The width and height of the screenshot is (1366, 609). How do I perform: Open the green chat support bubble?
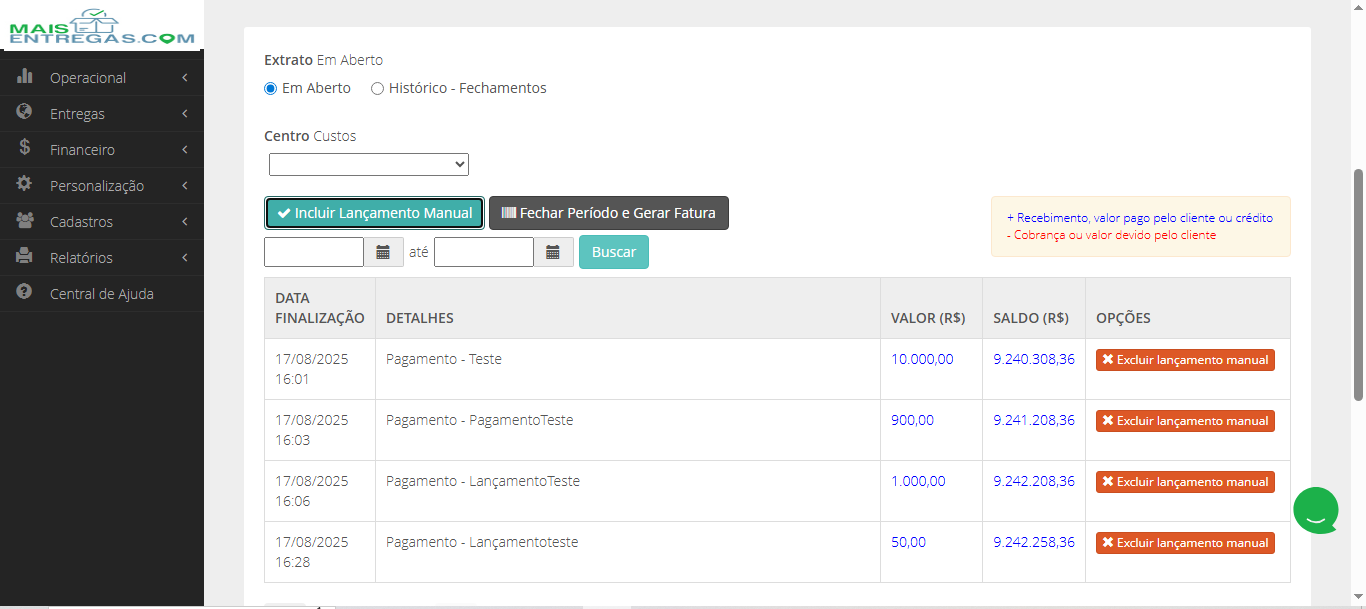pyautogui.click(x=1316, y=510)
